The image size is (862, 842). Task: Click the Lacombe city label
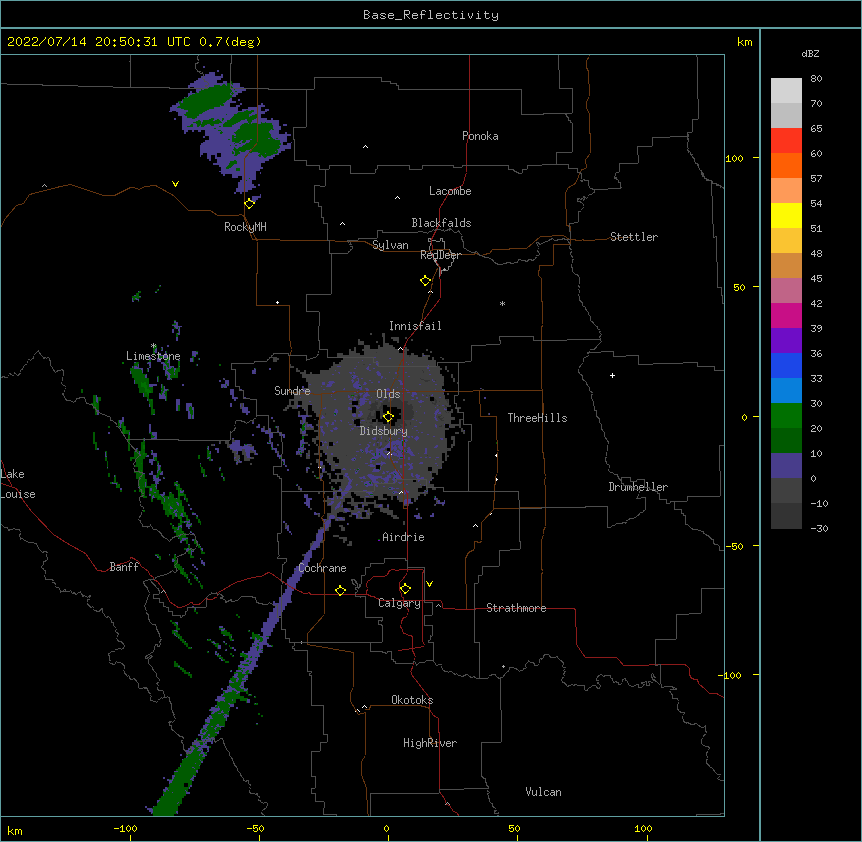click(450, 191)
